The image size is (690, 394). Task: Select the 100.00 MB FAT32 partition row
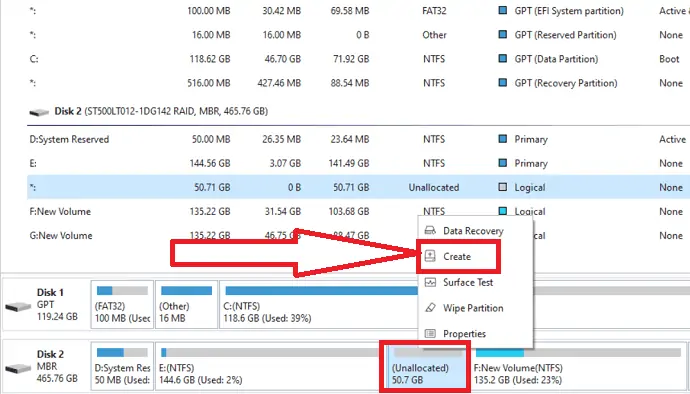pos(358,11)
